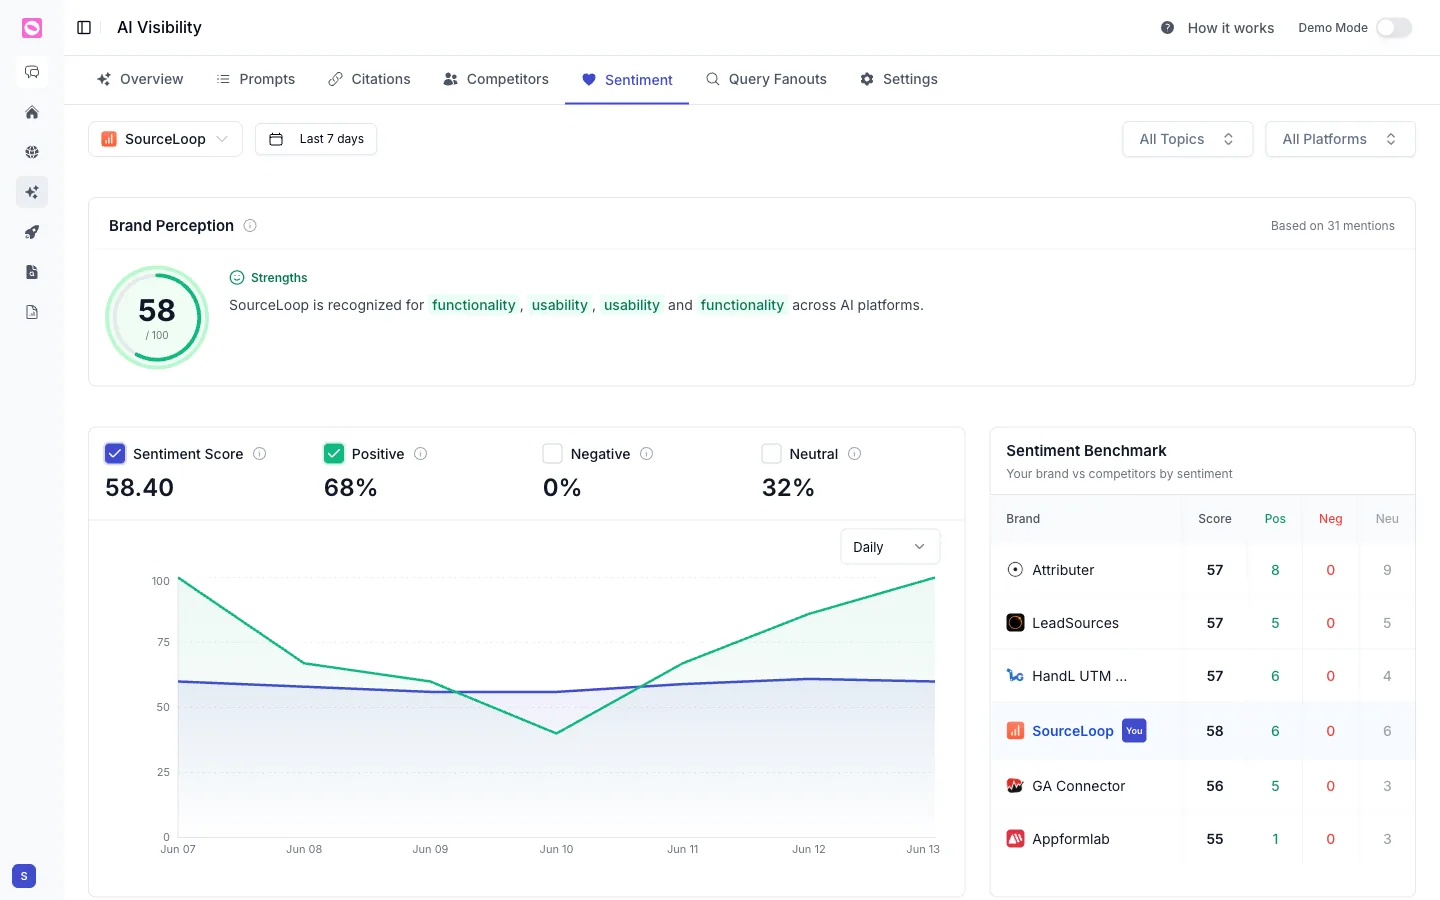Select the Sentiment tab
The image size is (1440, 900).
[x=627, y=80]
